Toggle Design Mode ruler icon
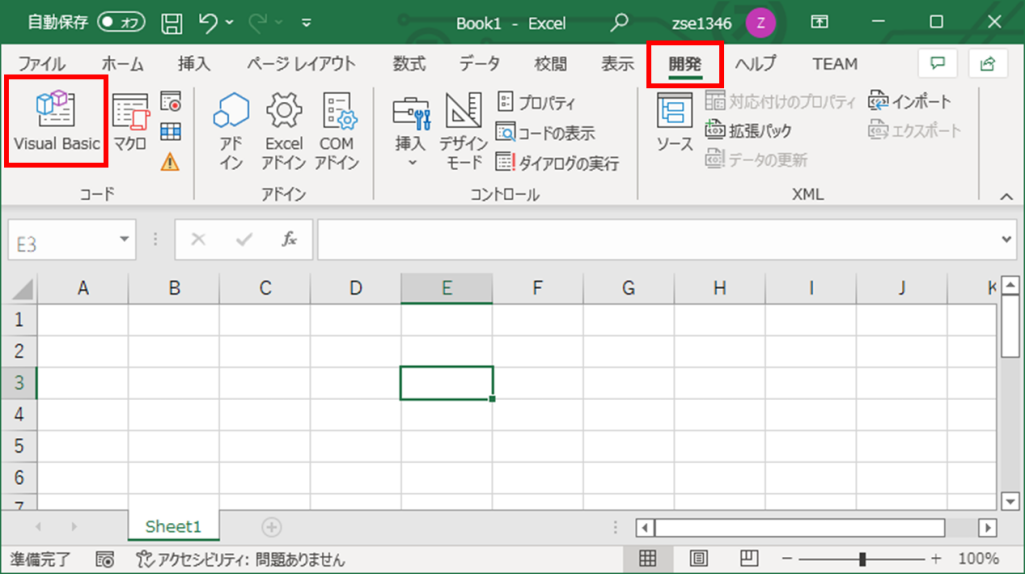The width and height of the screenshot is (1025, 574). click(x=463, y=130)
